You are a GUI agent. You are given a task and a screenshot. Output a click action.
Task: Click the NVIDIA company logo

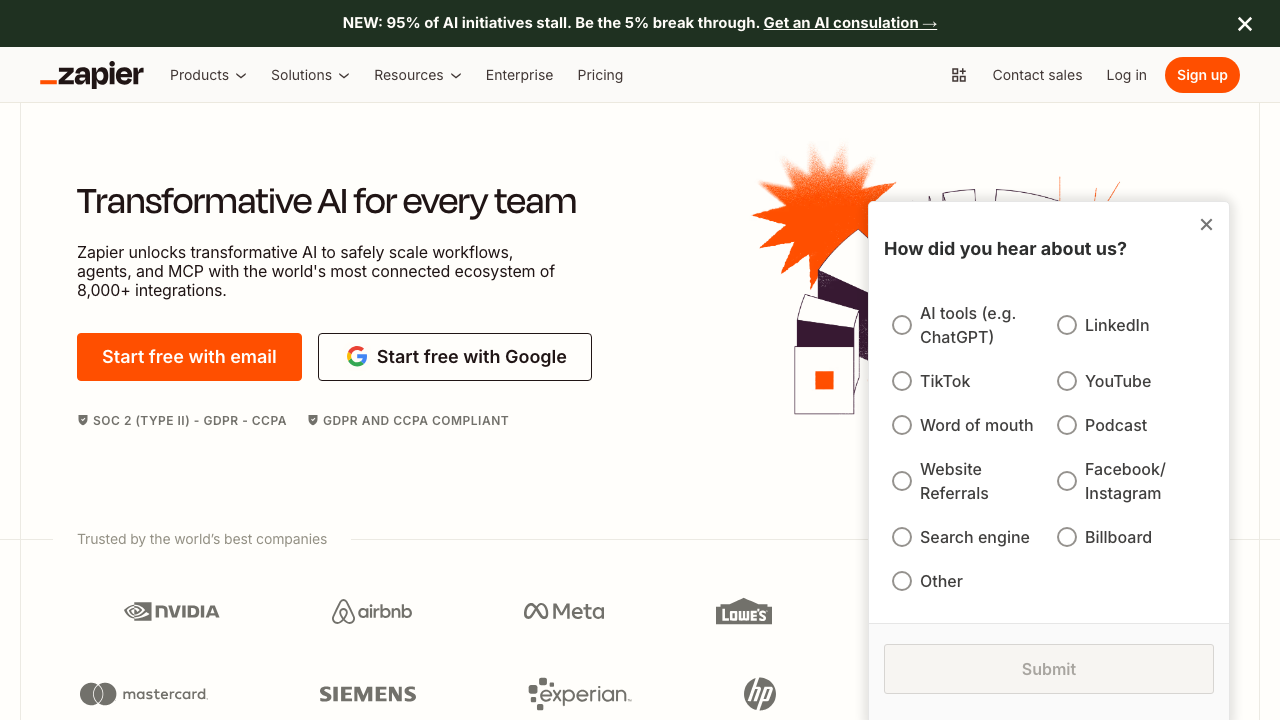pos(171,611)
